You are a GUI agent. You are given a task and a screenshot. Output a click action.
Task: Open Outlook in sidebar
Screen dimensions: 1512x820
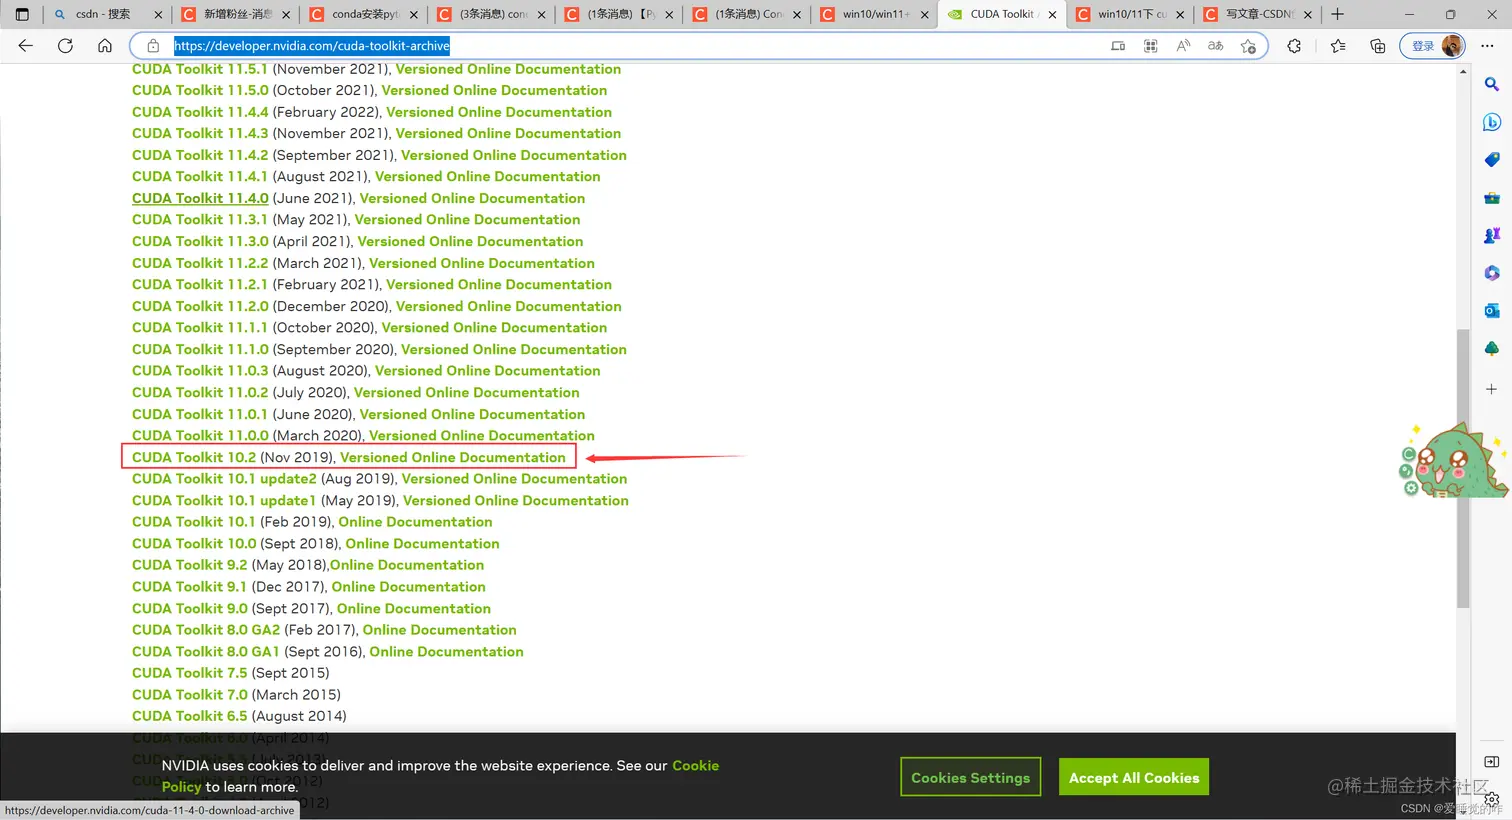point(1491,311)
